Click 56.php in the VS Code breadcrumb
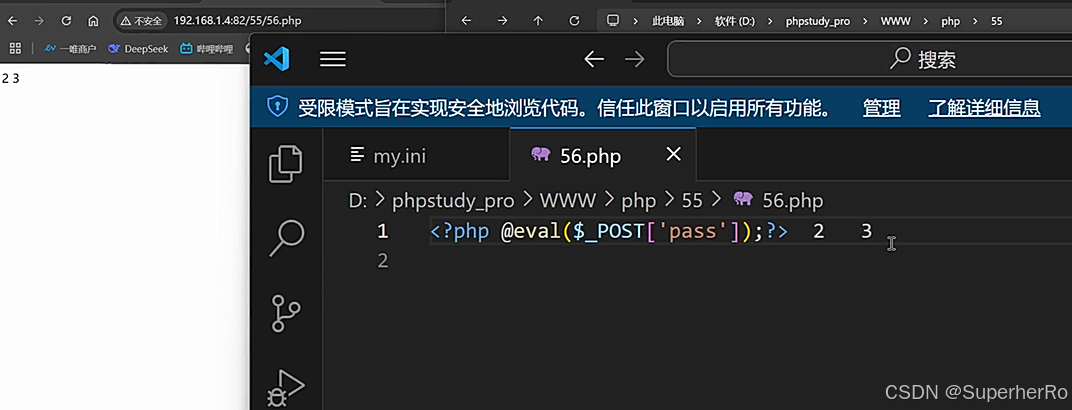Viewport: 1072px width, 410px height. tap(793, 200)
